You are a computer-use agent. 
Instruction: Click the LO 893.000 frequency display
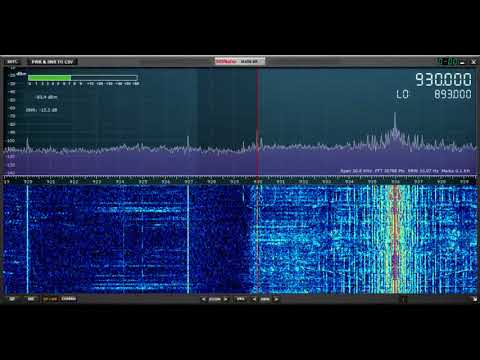tap(434, 94)
